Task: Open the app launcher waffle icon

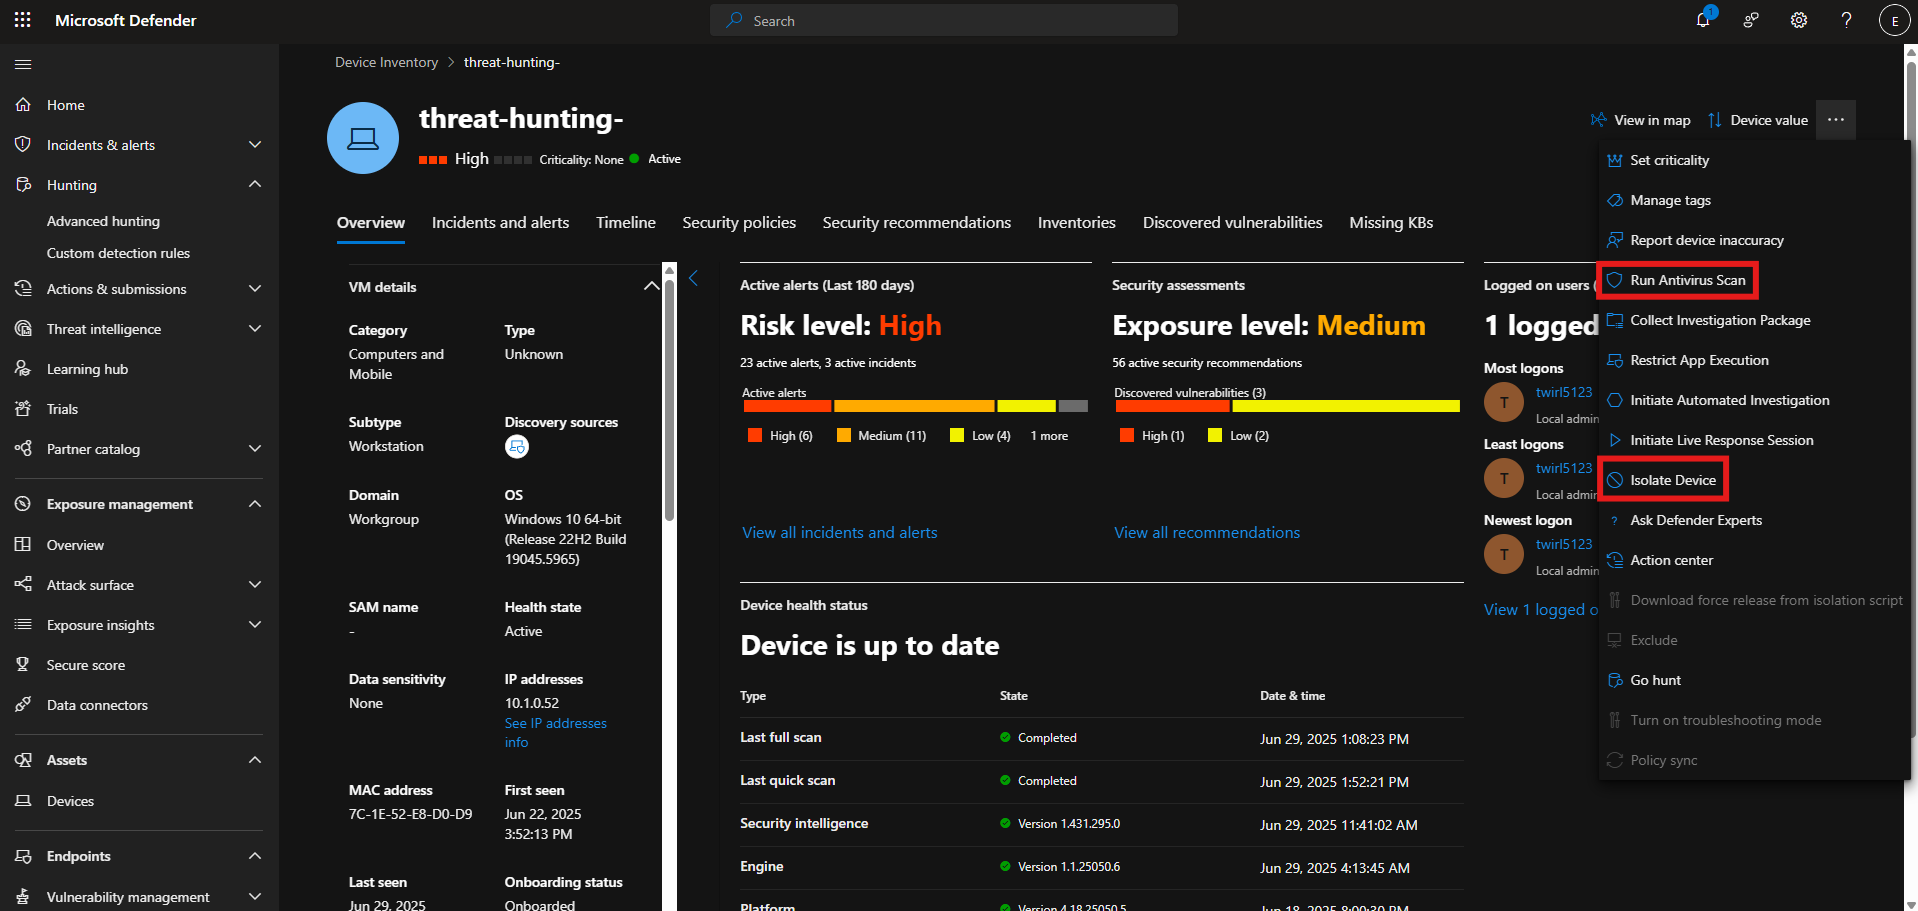Action: tap(23, 20)
